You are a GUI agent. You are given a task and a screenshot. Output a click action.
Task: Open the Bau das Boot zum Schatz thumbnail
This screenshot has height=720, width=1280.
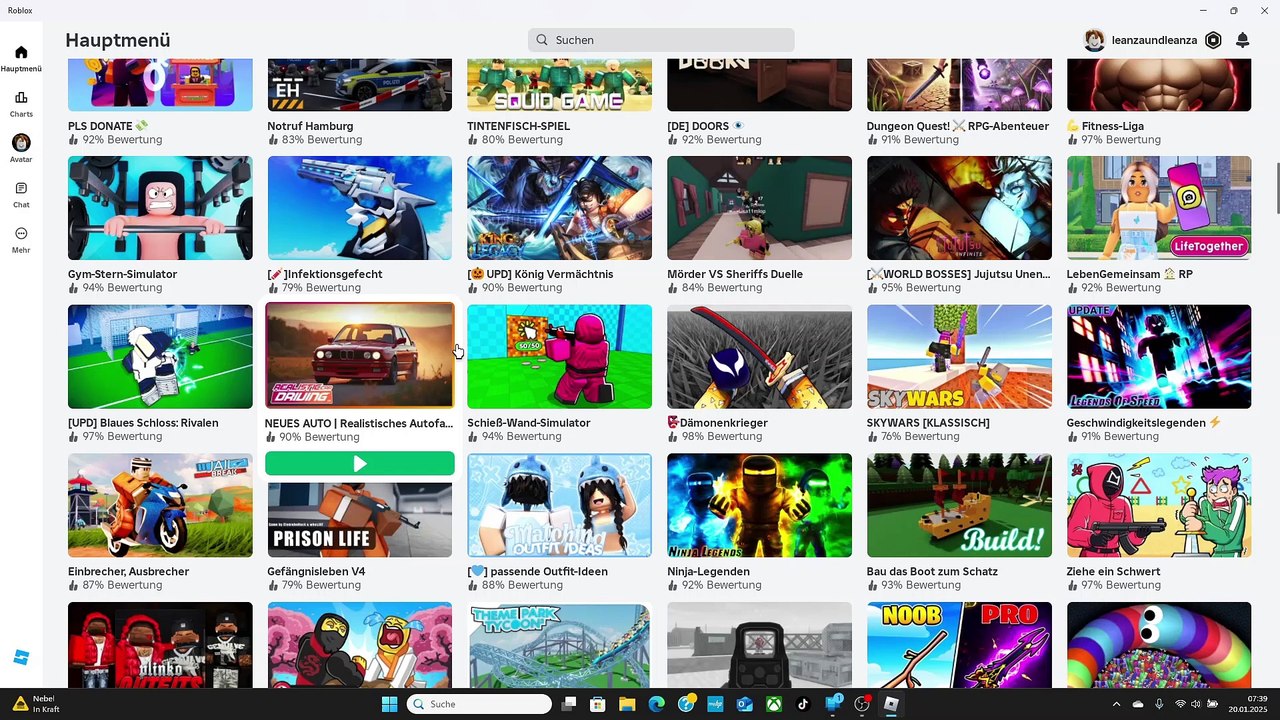pos(959,505)
